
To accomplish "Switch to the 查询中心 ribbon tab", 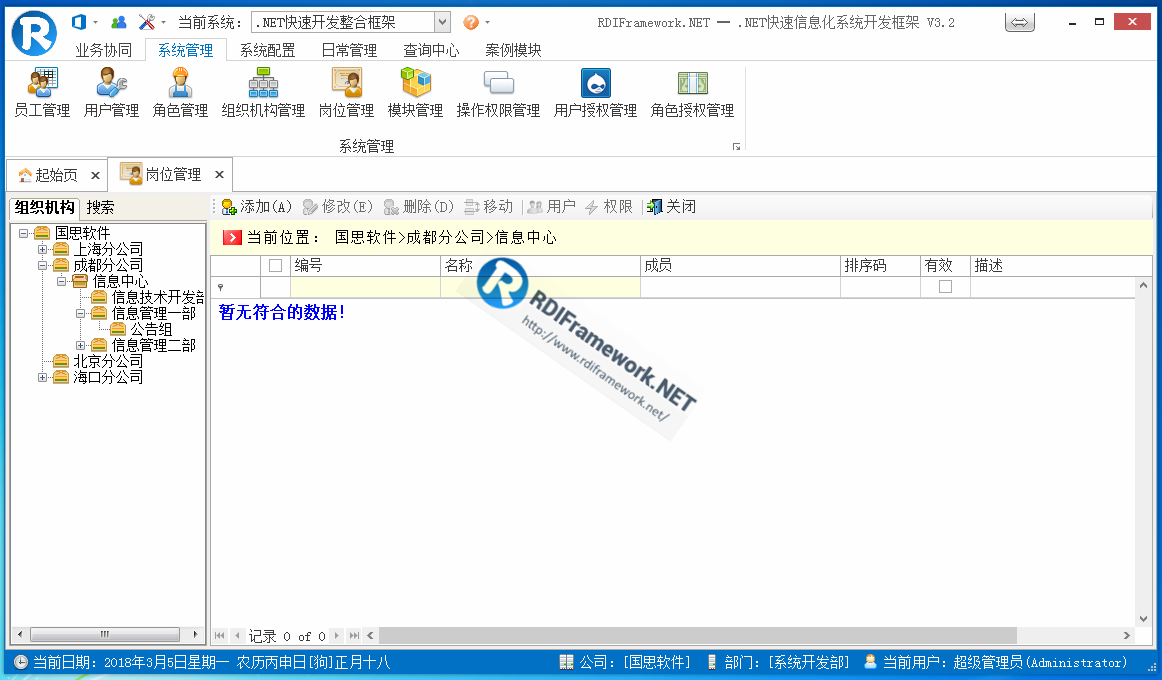I will (x=431, y=50).
